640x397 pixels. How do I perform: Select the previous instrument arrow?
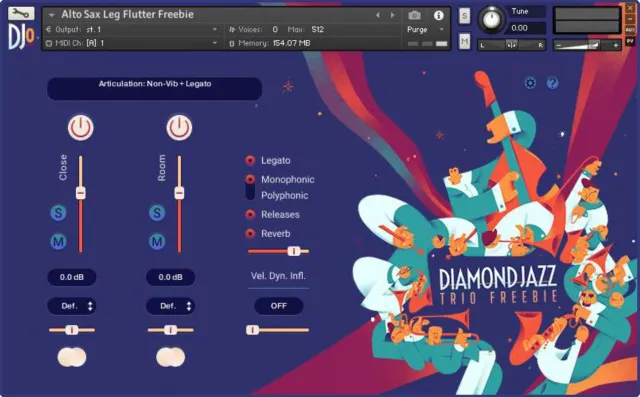click(378, 15)
